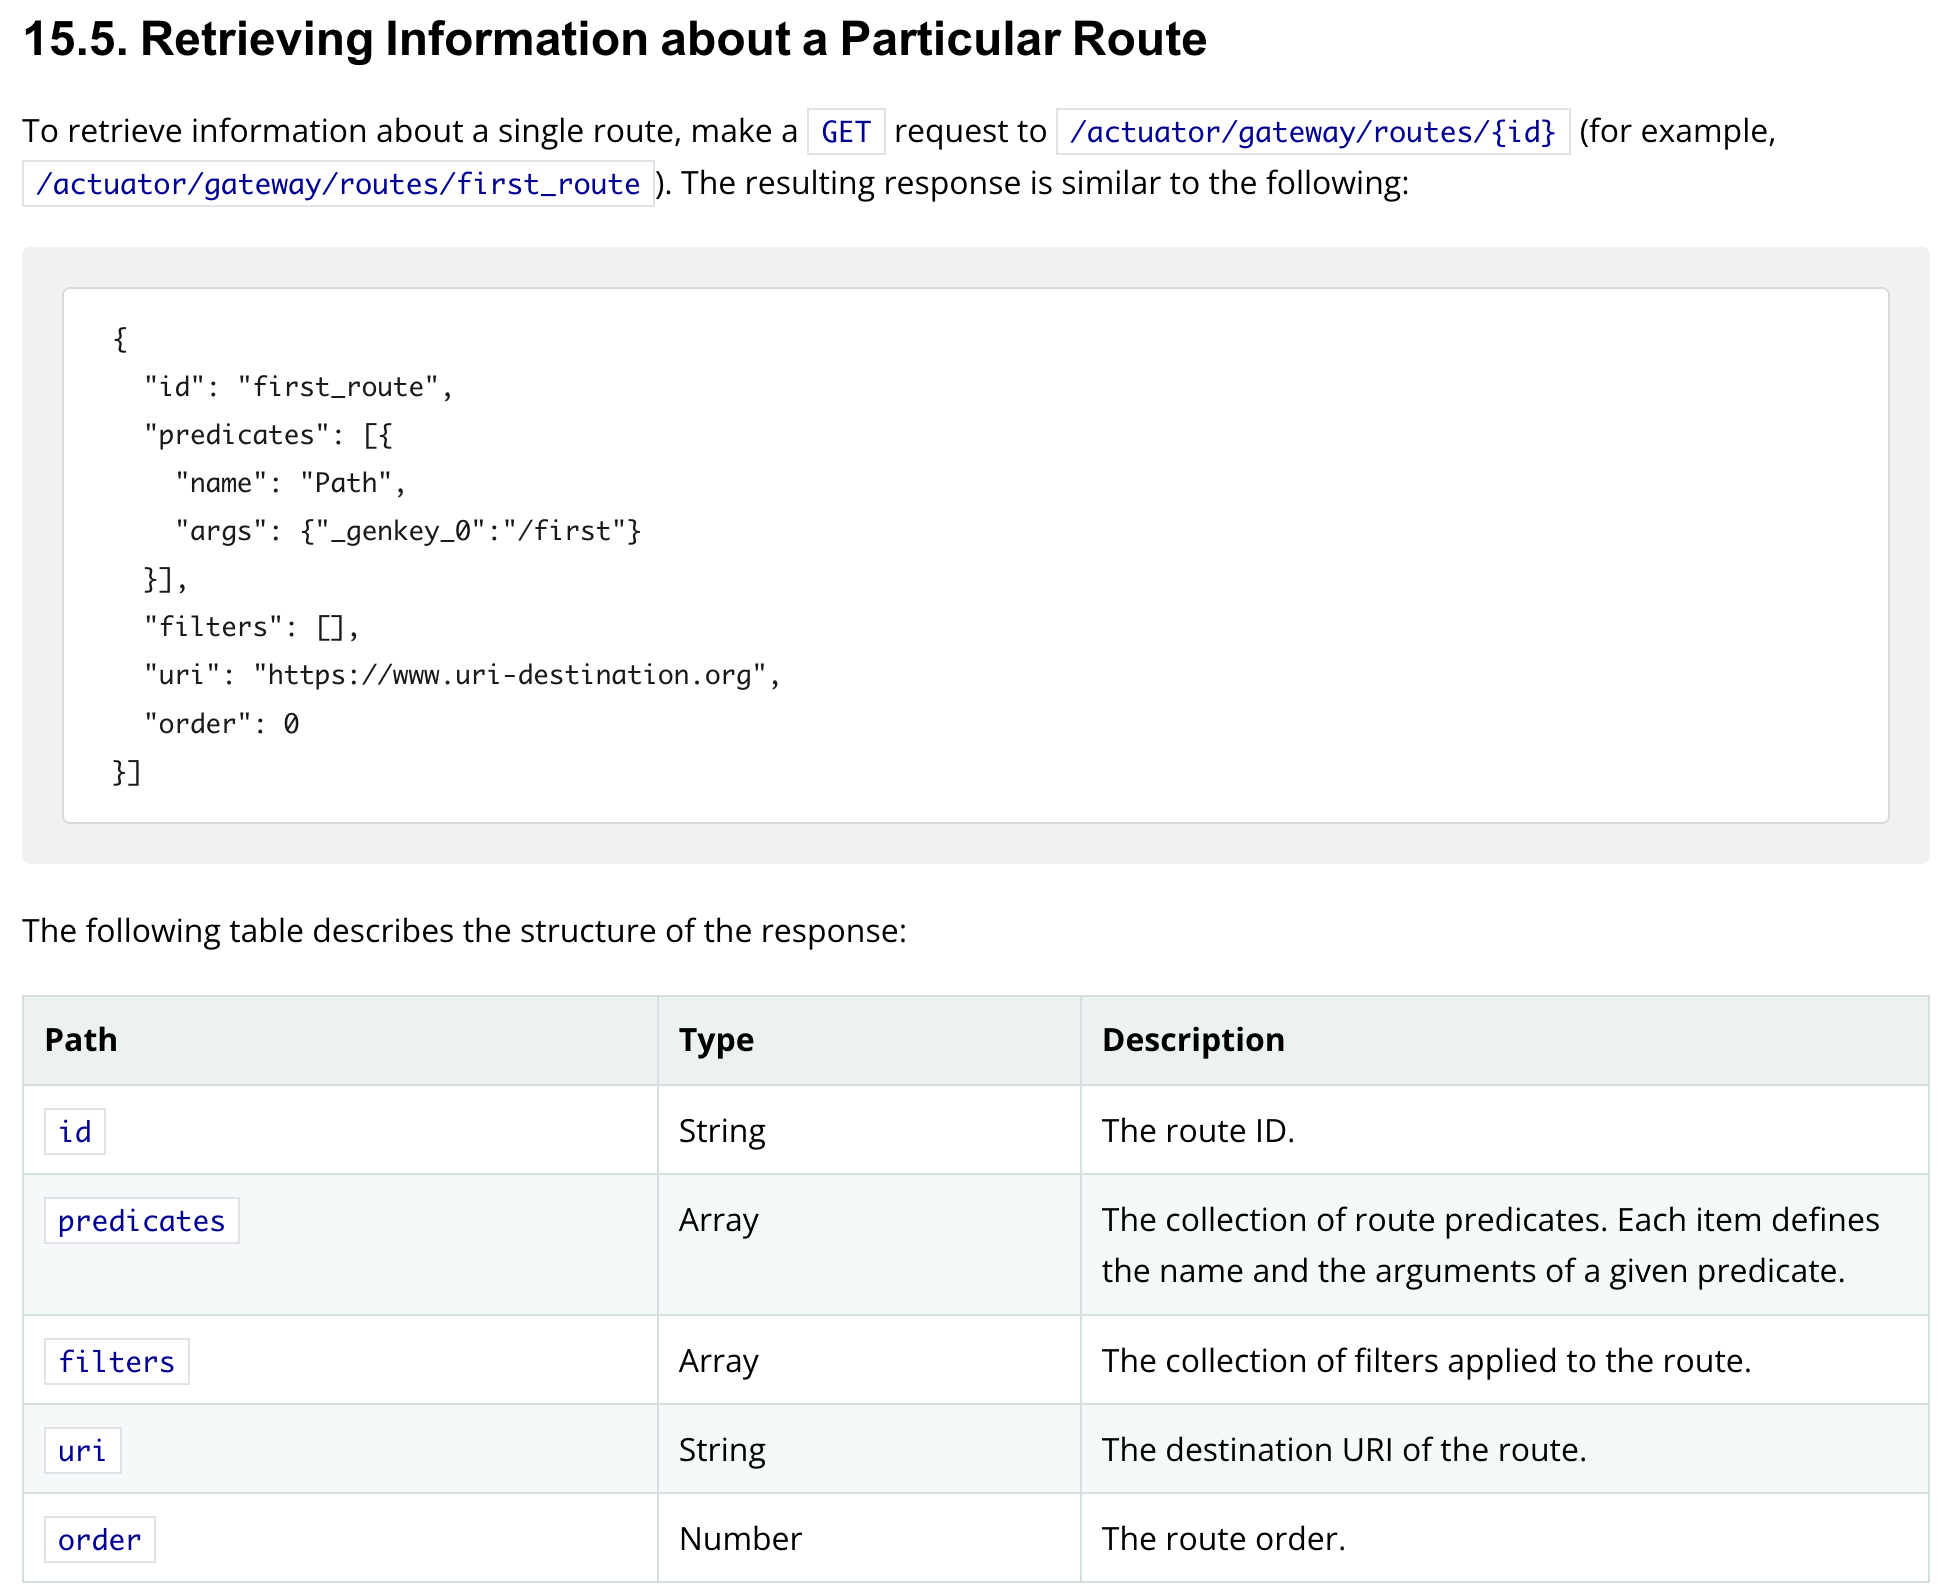Click the closing "}]" line at end of JSON
Image resolution: width=1944 pixels, height=1594 pixels.
point(127,772)
